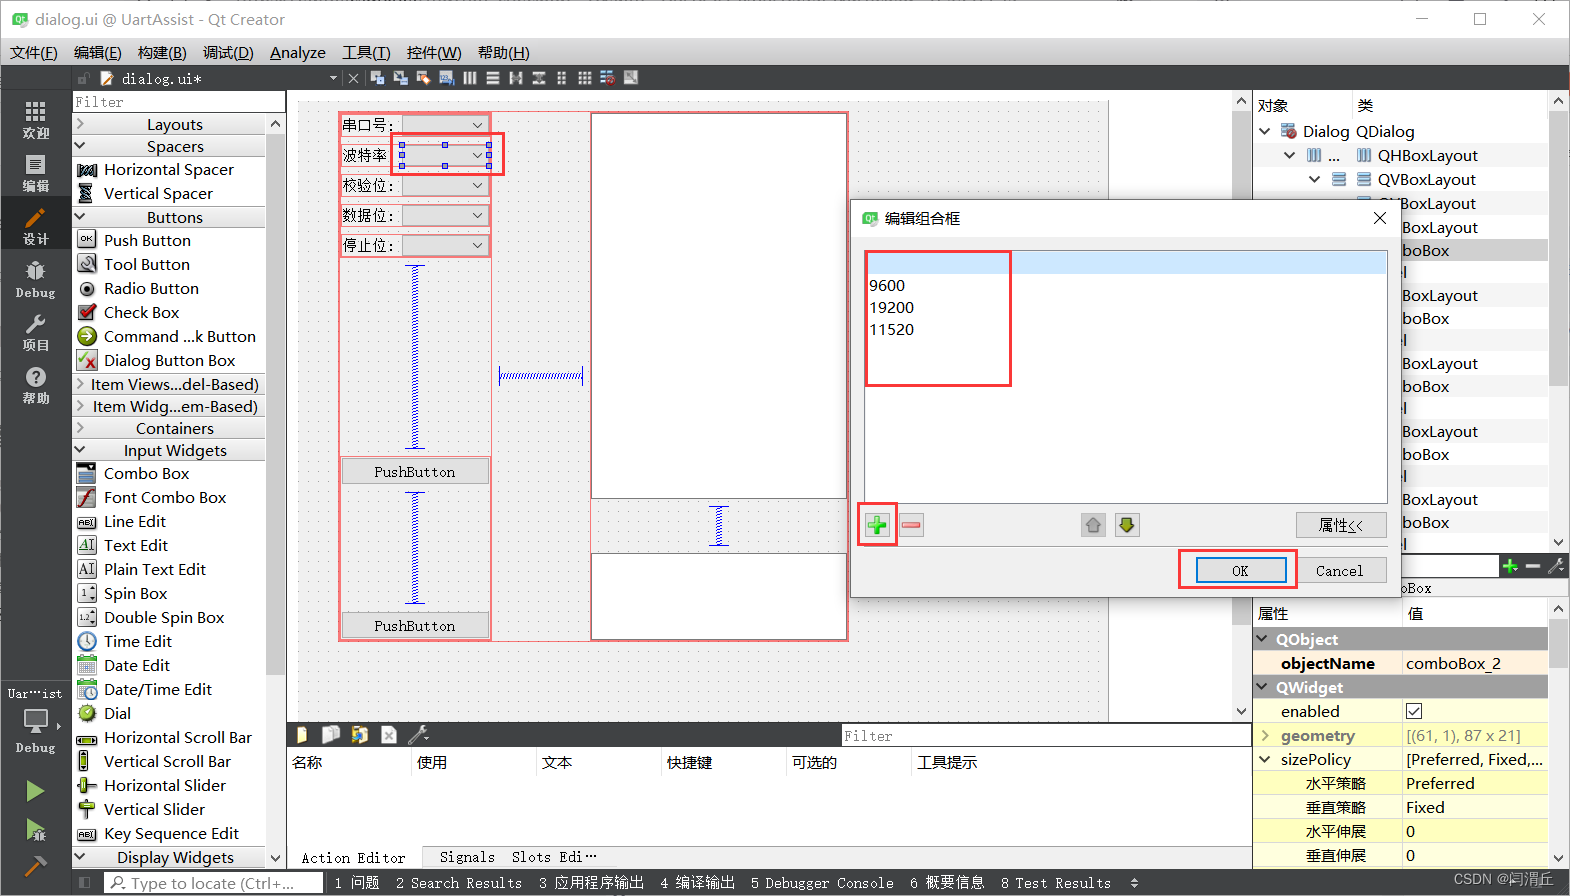Open the 校验位 combo box dropdown

coord(445,185)
